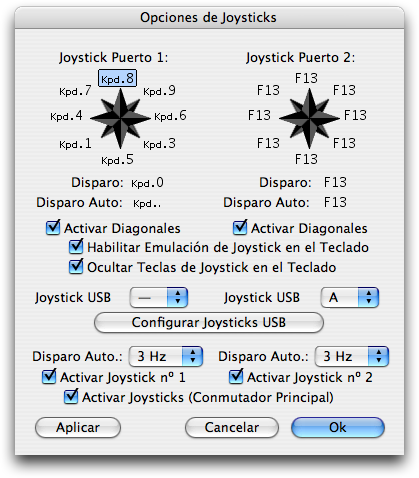Image resolution: width=419 pixels, height=478 pixels.
Task: Click the Joystick Port 1 compass star
Action: [x=120, y=118]
